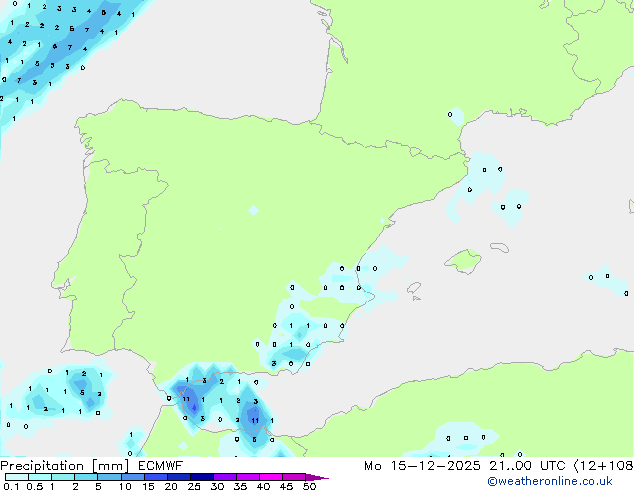634x490 pixels.
Task: Click the '10' legend scale label
Action: [125, 486]
